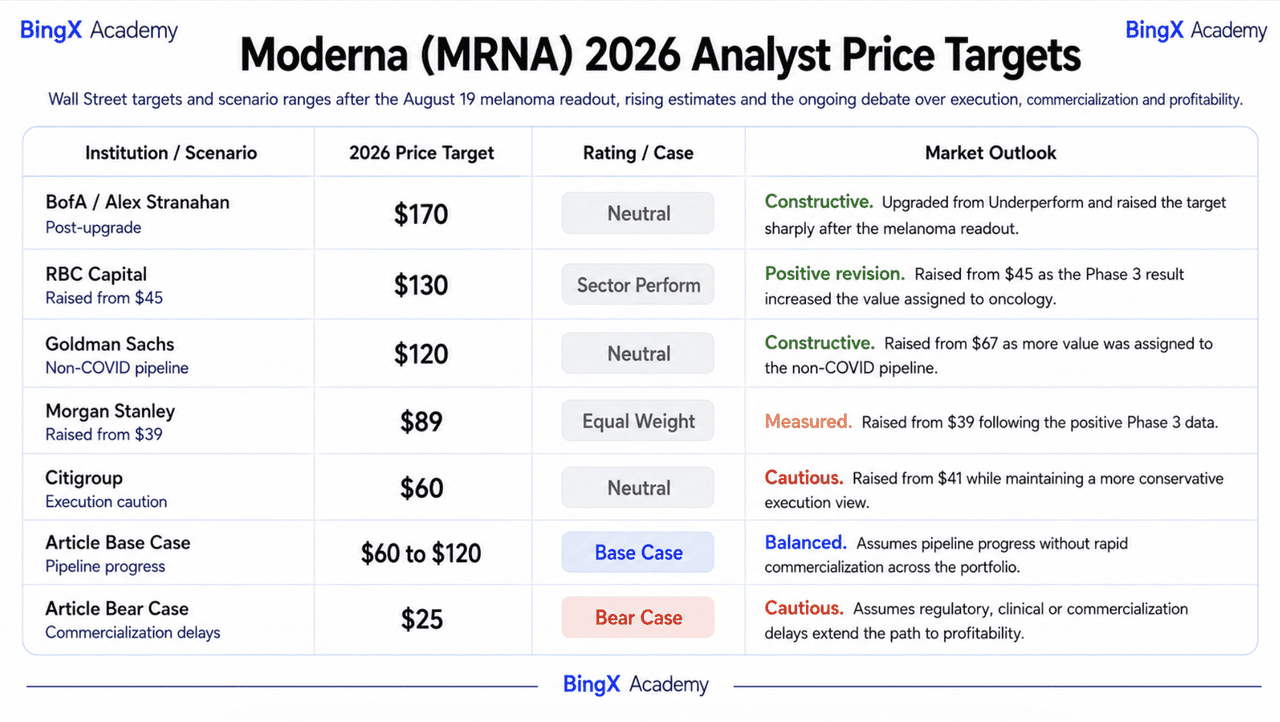Click Neutral badge in Goldman Sachs row

638,354
